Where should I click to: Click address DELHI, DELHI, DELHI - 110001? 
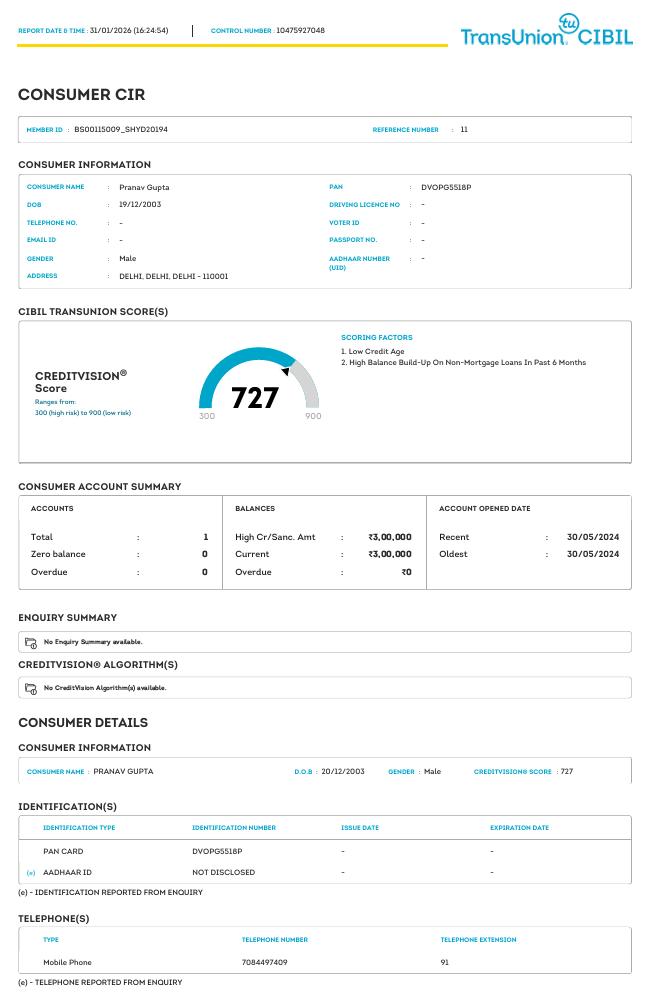click(x=174, y=277)
